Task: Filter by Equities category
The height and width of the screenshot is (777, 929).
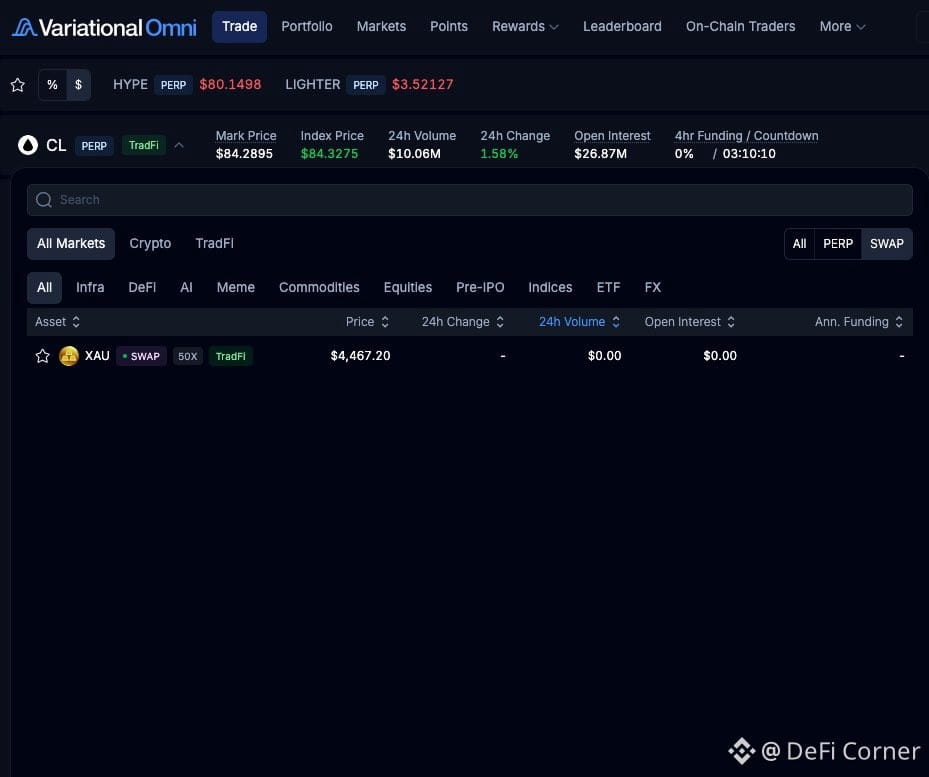Action: (408, 287)
